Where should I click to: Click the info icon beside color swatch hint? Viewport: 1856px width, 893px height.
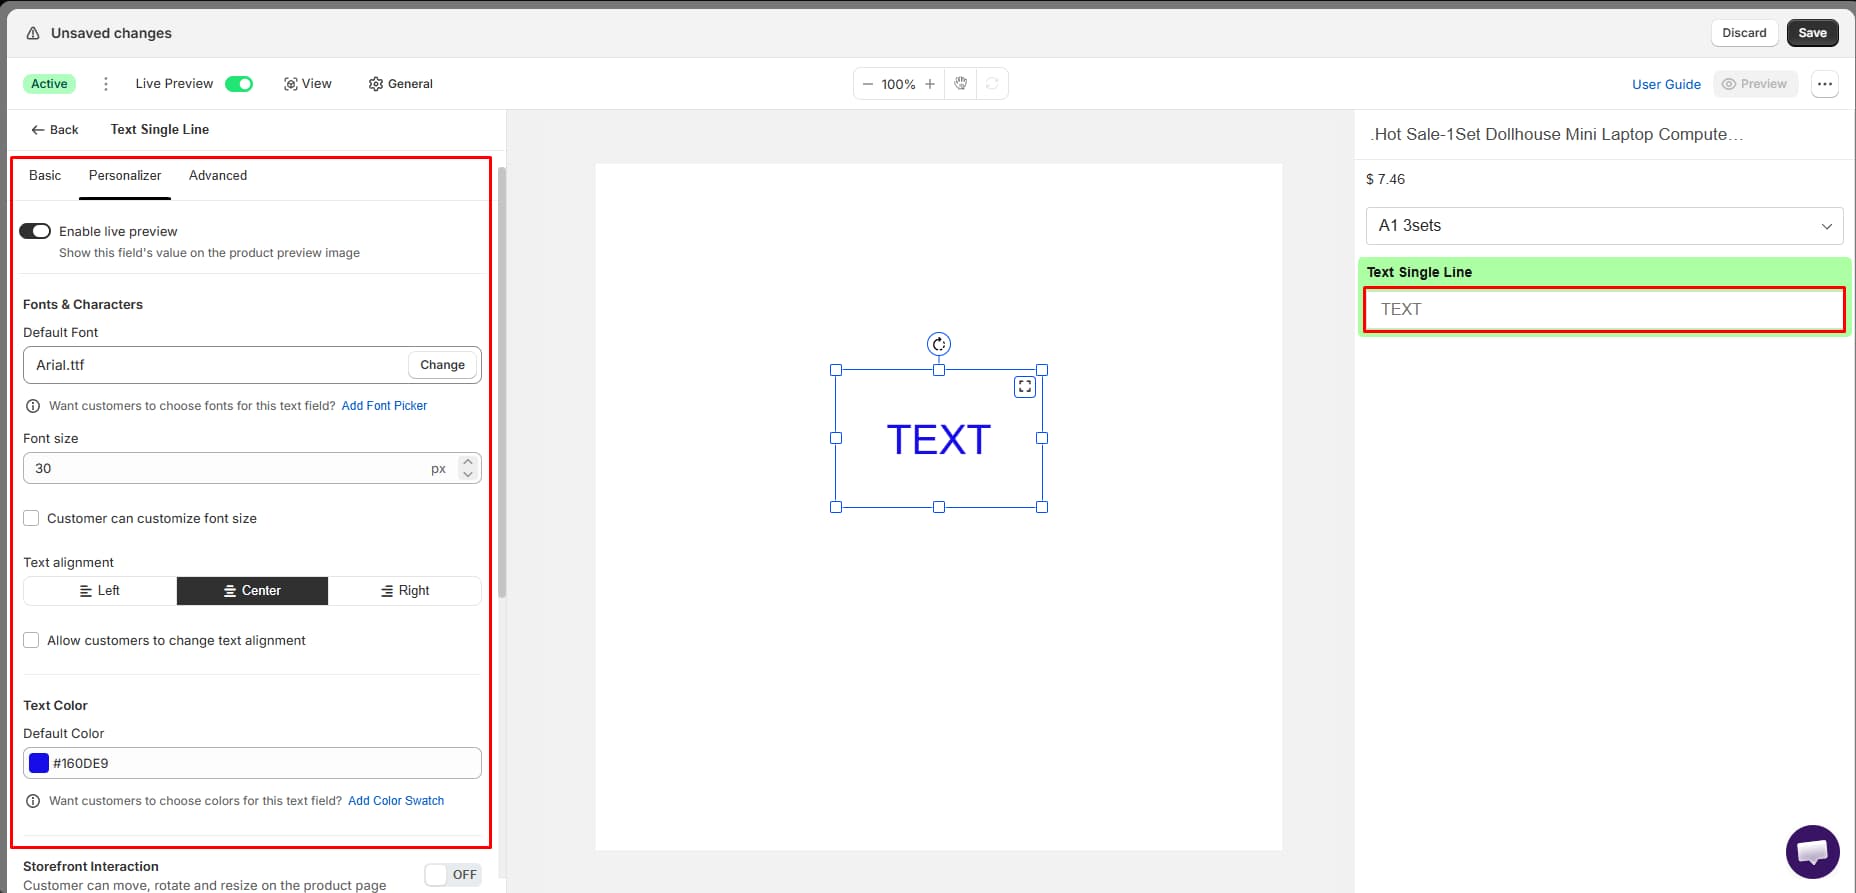coord(33,801)
